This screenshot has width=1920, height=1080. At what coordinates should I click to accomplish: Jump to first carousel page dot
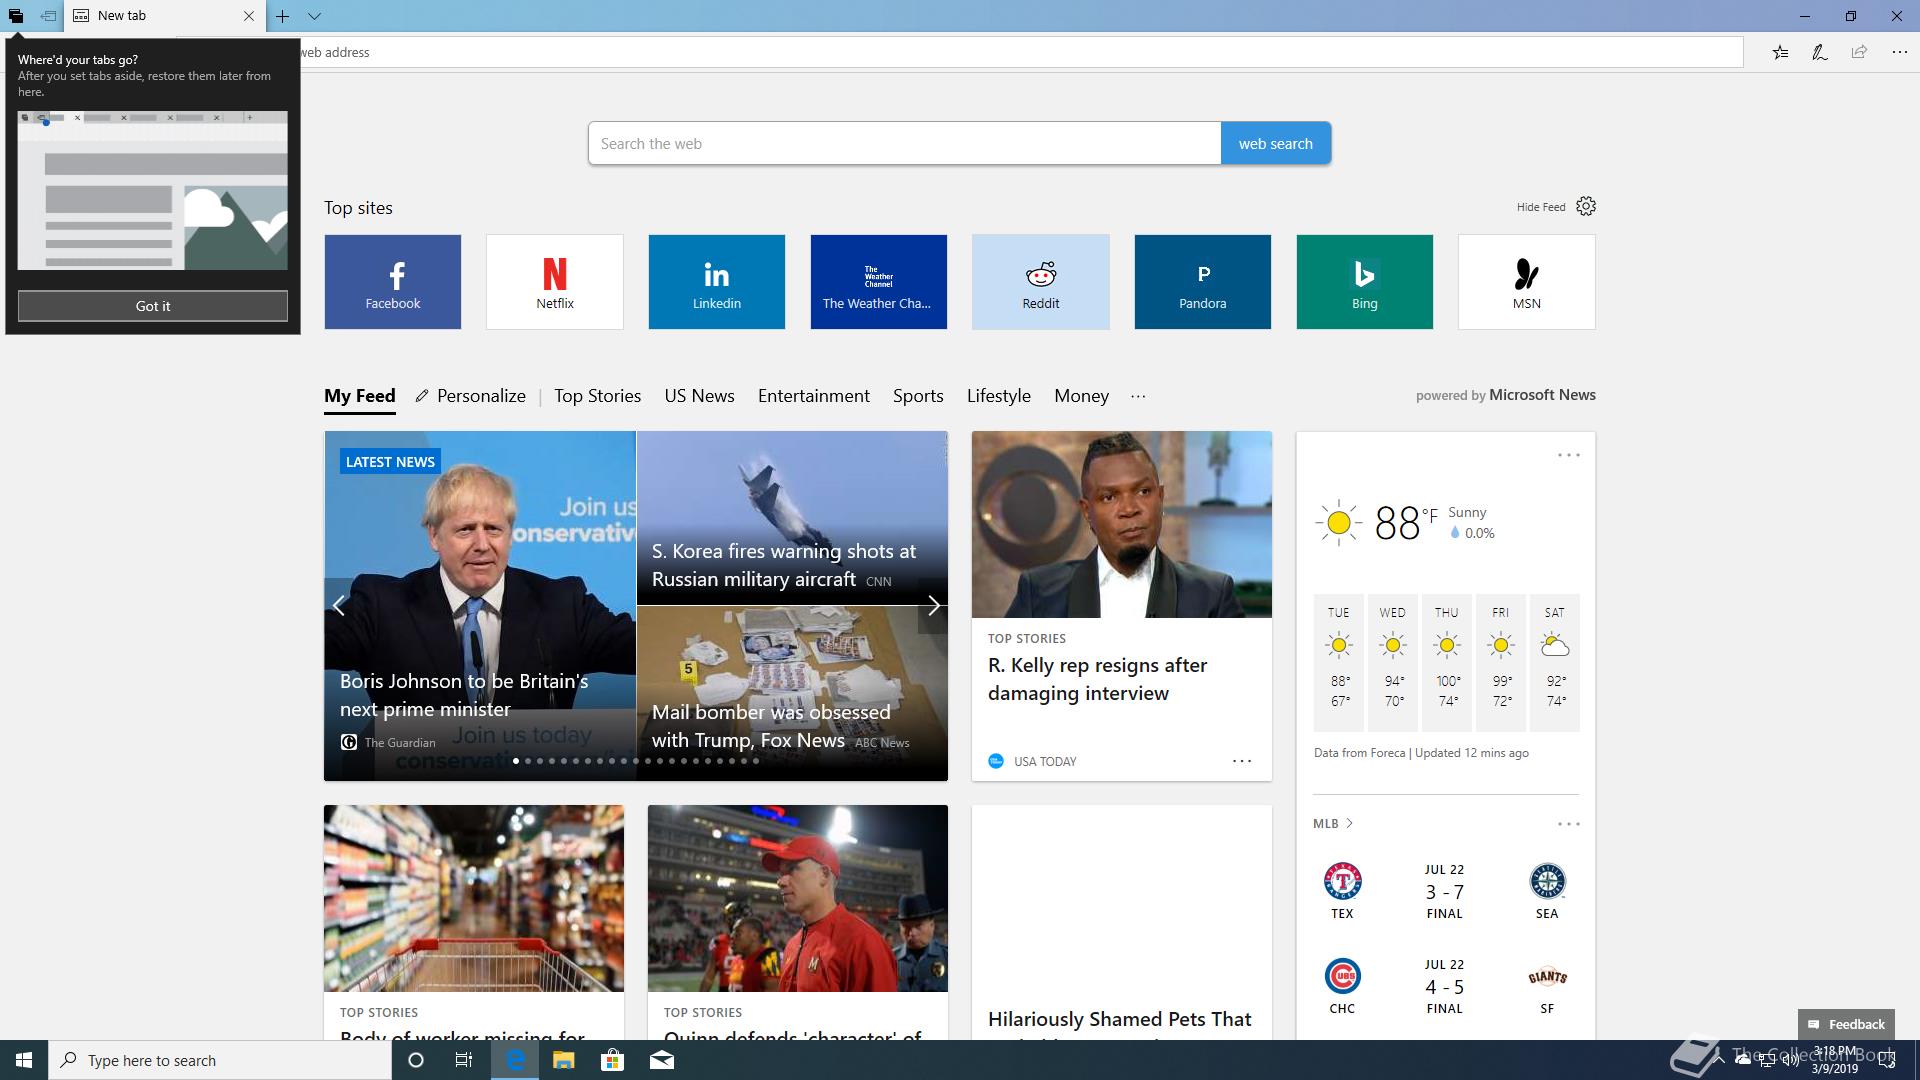(x=516, y=761)
